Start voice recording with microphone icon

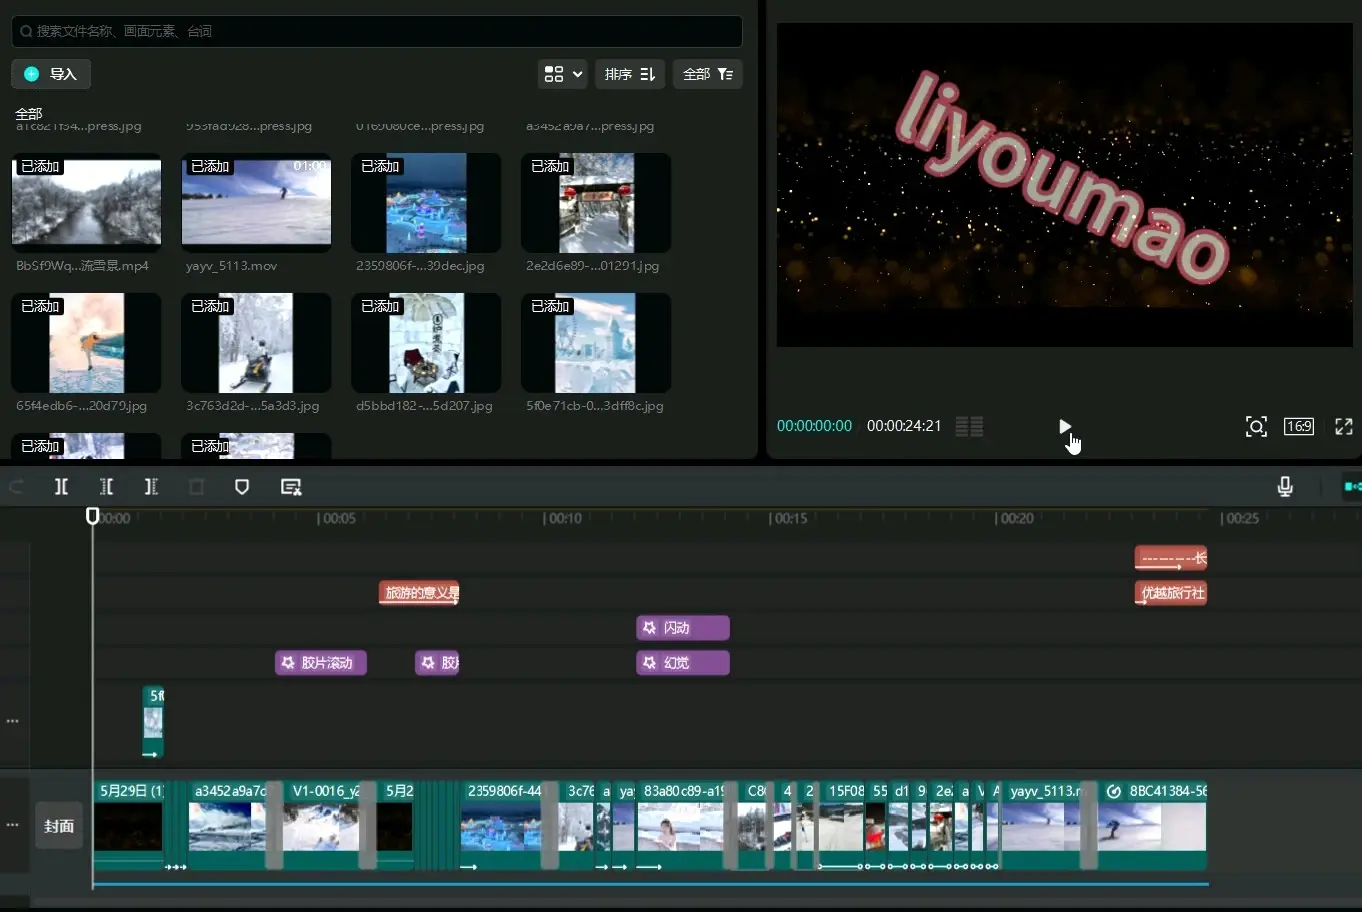tap(1285, 487)
